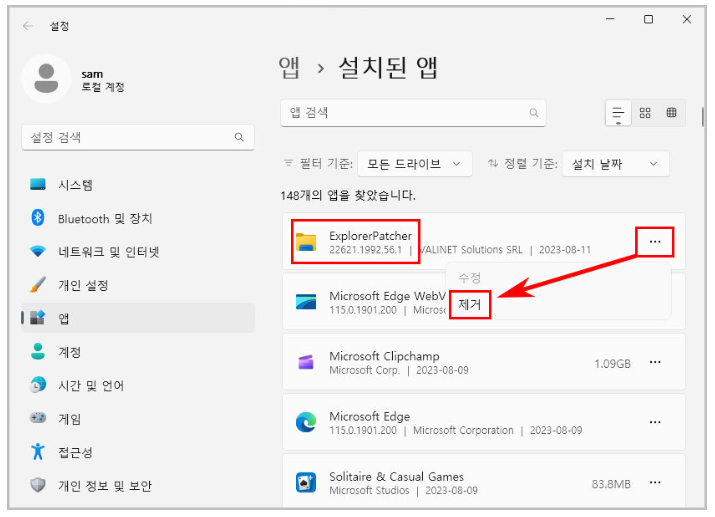The image size is (715, 517).
Task: Open 개인 설정 category
Action: tap(138, 285)
